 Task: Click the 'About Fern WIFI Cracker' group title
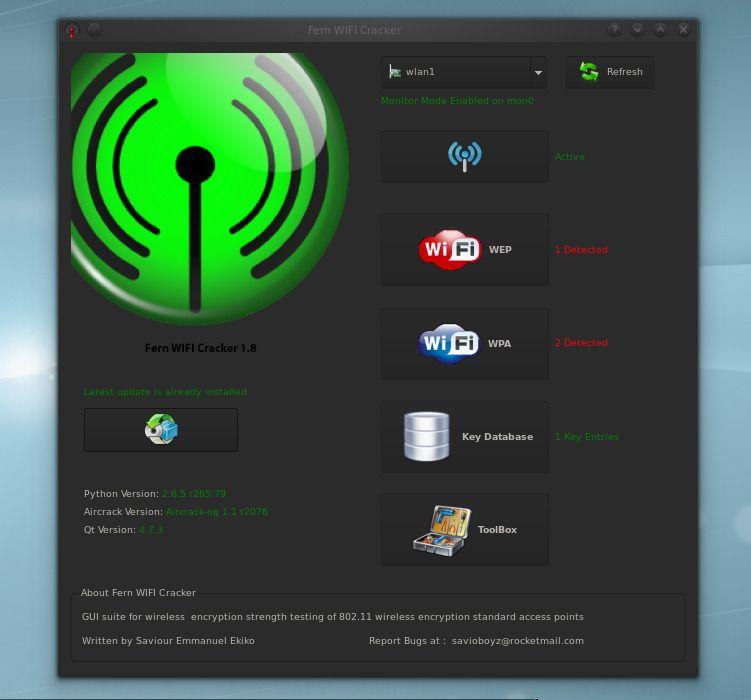coord(138,593)
